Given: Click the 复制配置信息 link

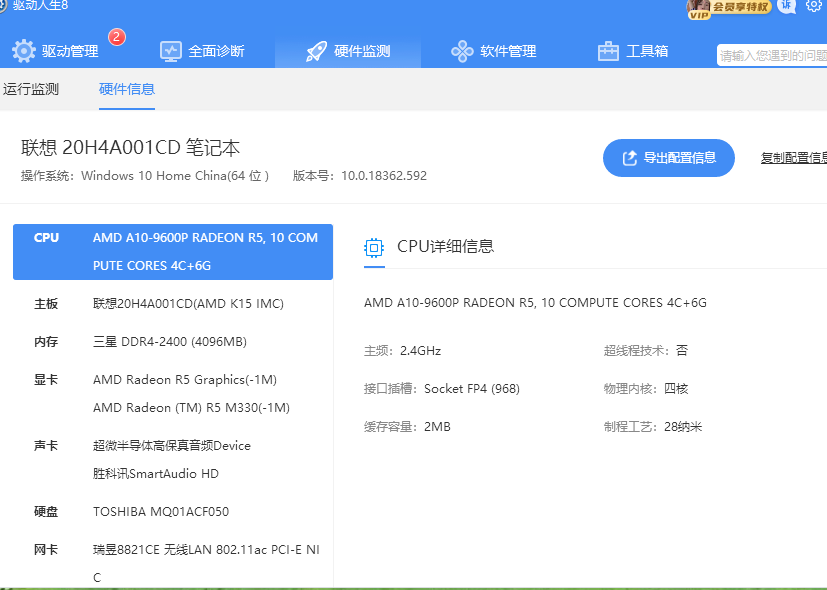Looking at the screenshot, I should pos(794,158).
